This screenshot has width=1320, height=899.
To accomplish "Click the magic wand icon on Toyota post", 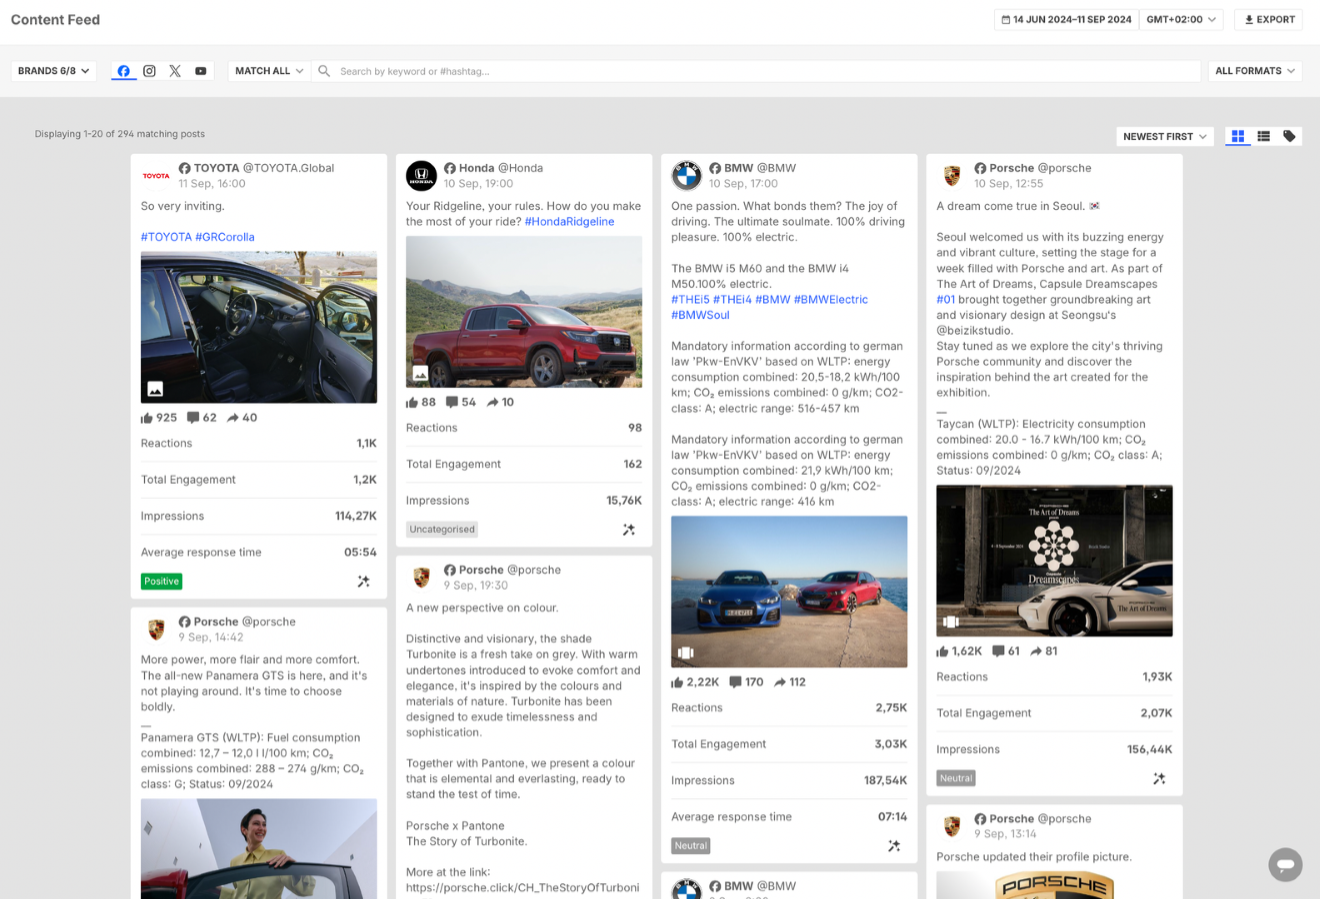I will pyautogui.click(x=364, y=581).
